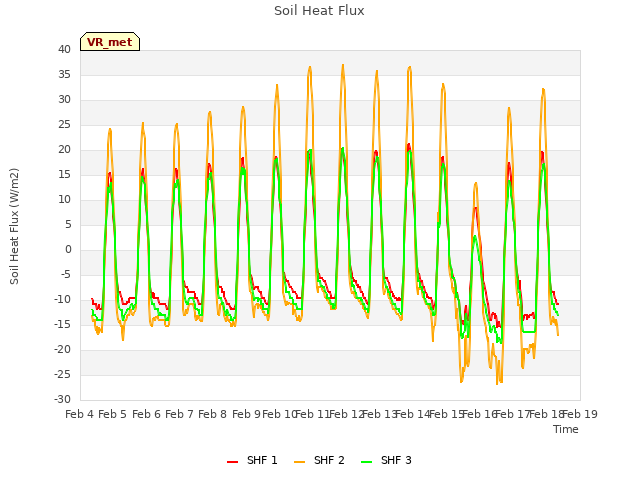Click the Feb 9 date tick label
This screenshot has height=480, width=640.
coord(246,414)
